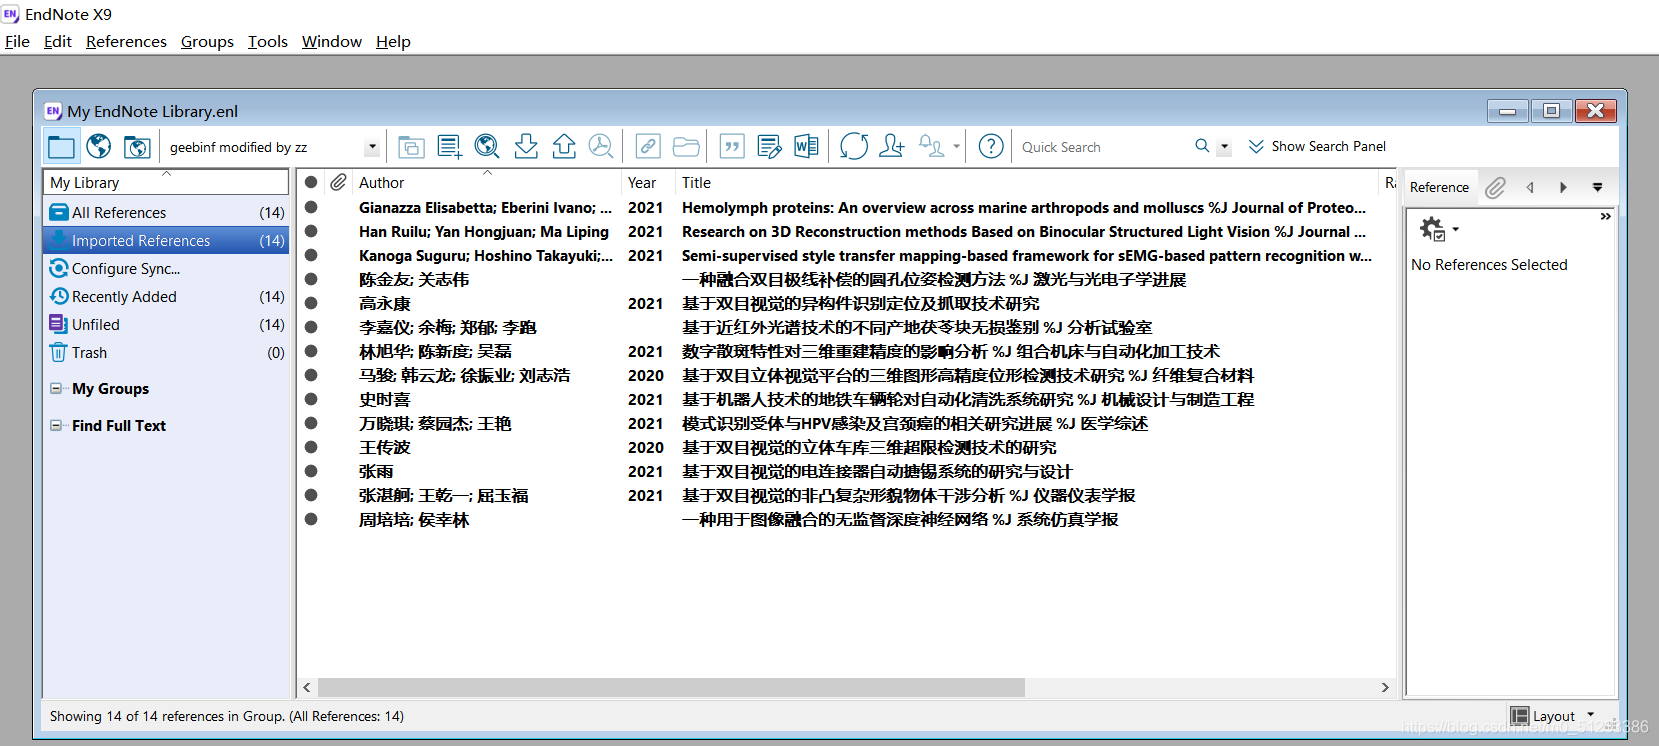Click the Format Bibliography icon

pos(769,147)
